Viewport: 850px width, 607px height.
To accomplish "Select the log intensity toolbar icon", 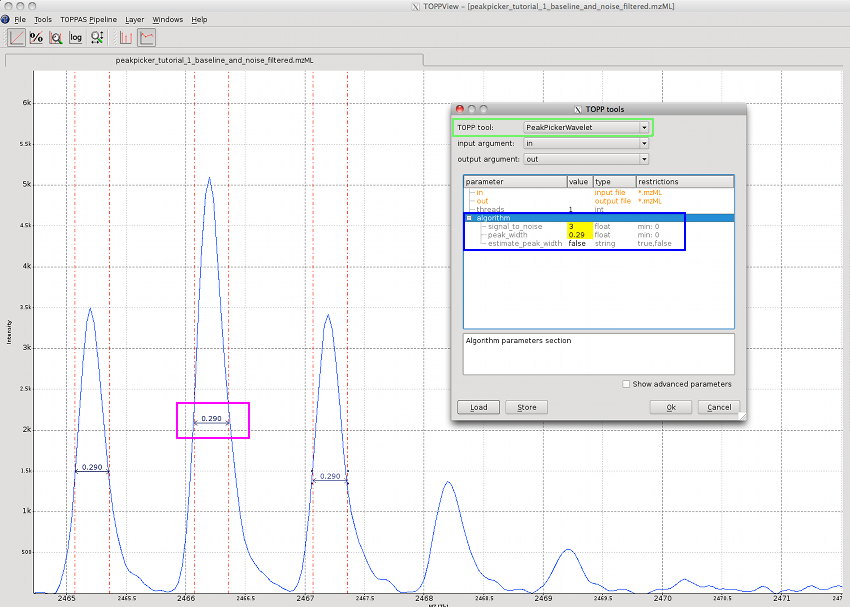I will 76,38.
